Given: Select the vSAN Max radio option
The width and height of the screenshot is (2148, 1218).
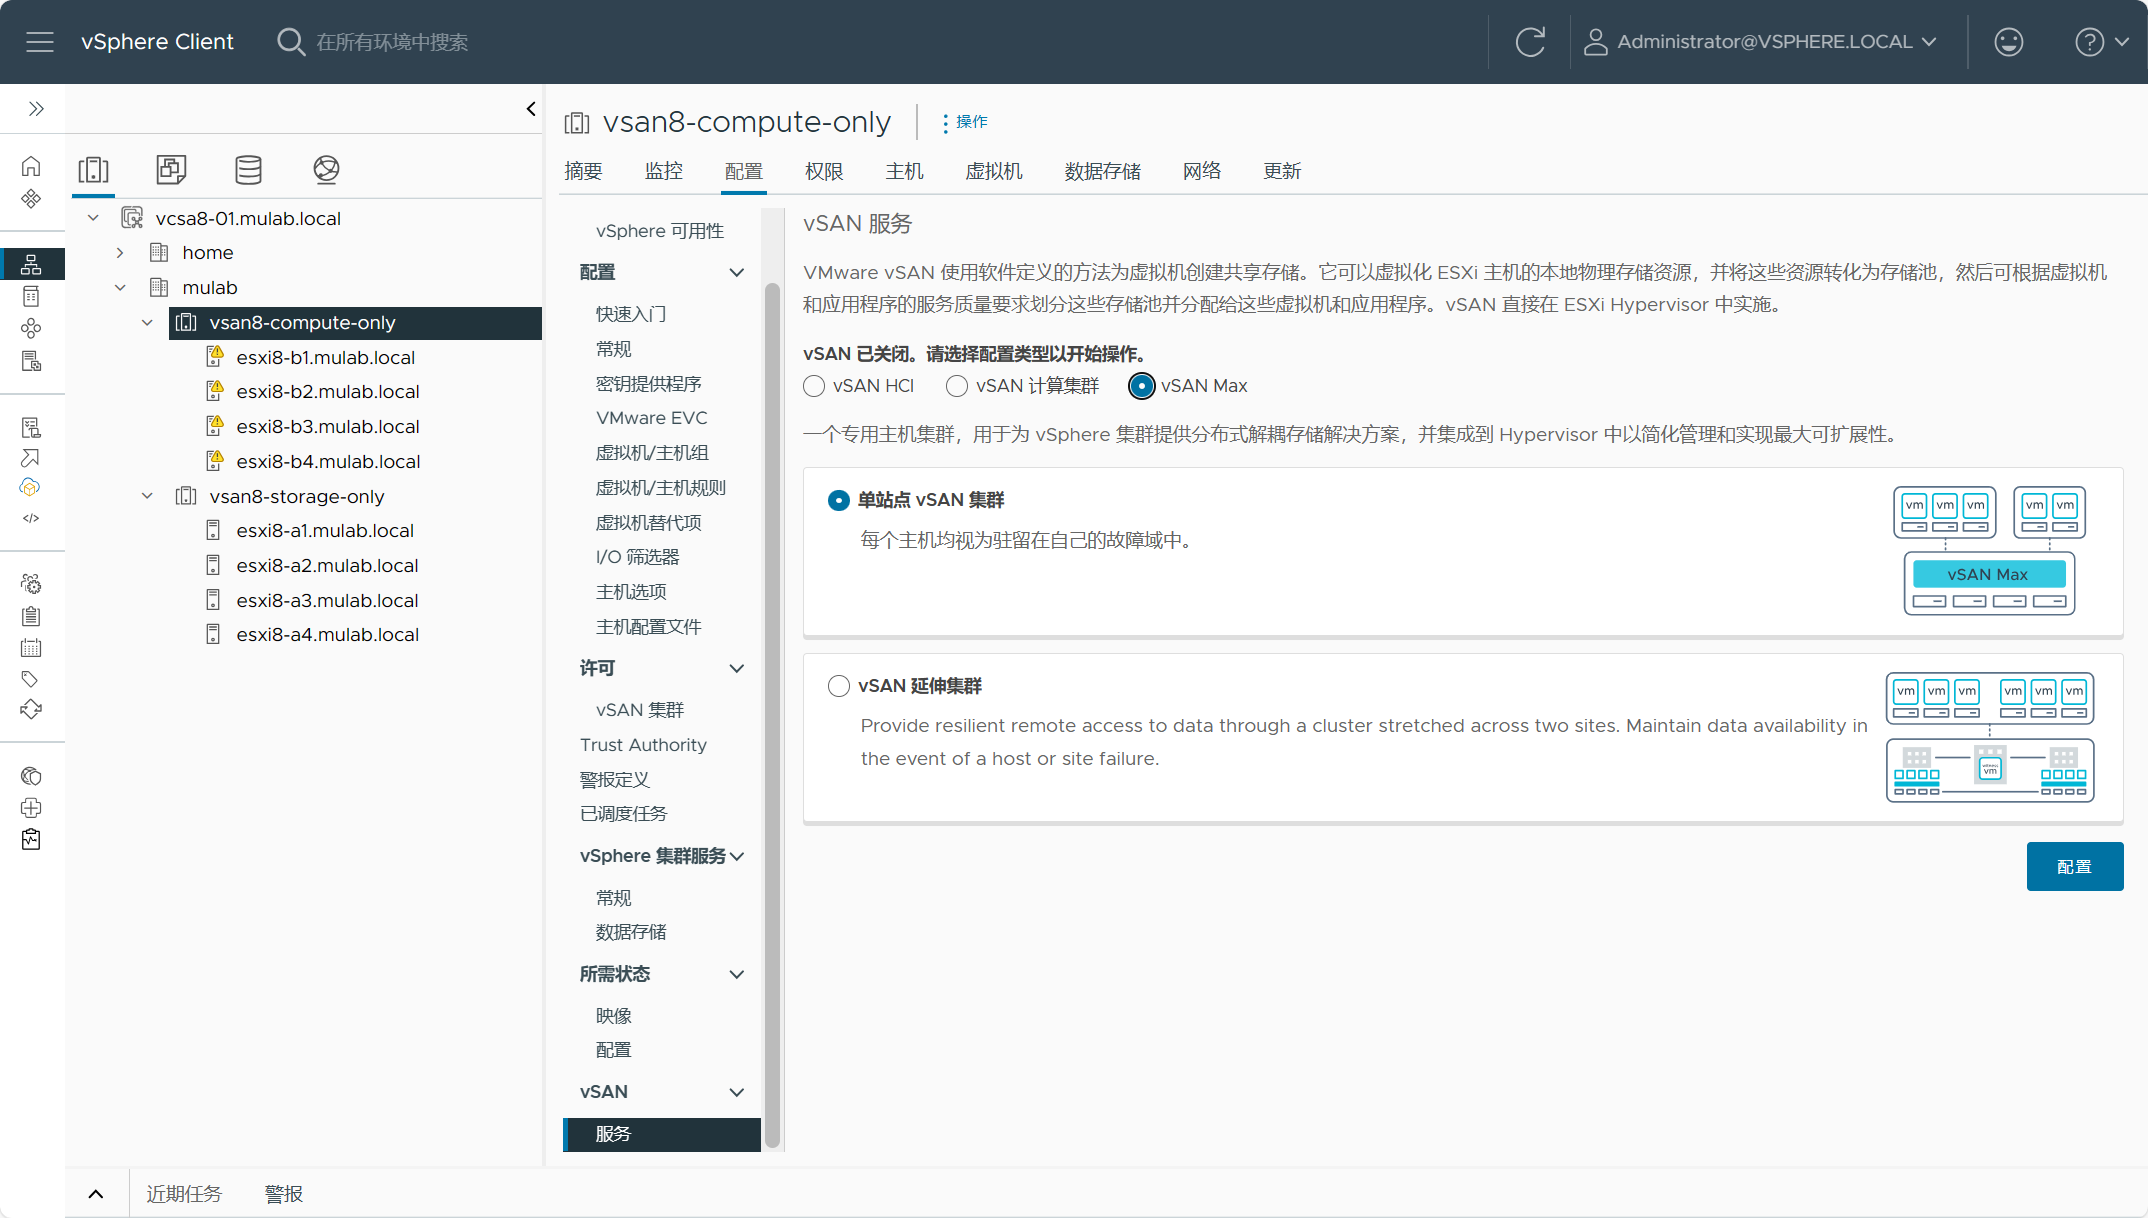Looking at the screenshot, I should [1141, 386].
